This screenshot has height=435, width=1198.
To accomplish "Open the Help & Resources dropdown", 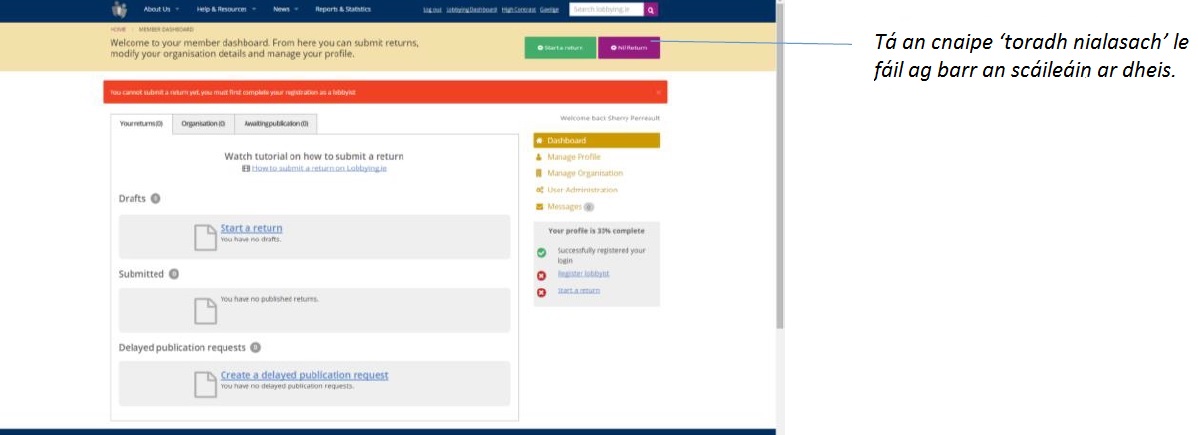I will (225, 9).
